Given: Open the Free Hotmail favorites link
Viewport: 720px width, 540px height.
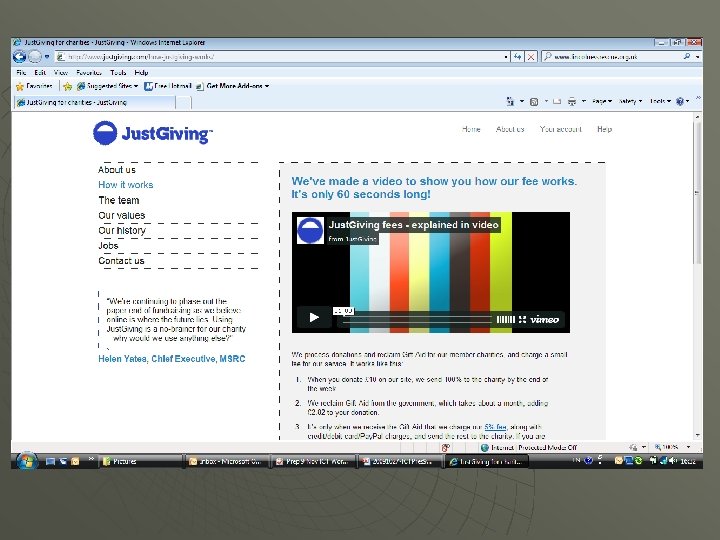Looking at the screenshot, I should click(x=168, y=86).
